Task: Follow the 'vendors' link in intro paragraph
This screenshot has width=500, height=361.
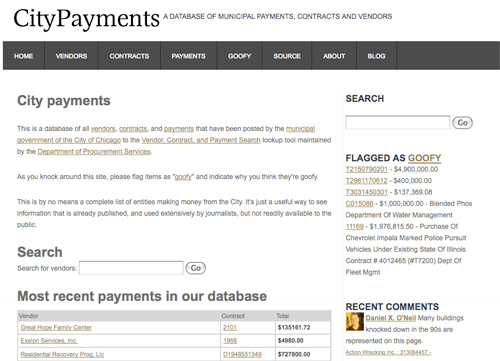Action: tap(103, 129)
